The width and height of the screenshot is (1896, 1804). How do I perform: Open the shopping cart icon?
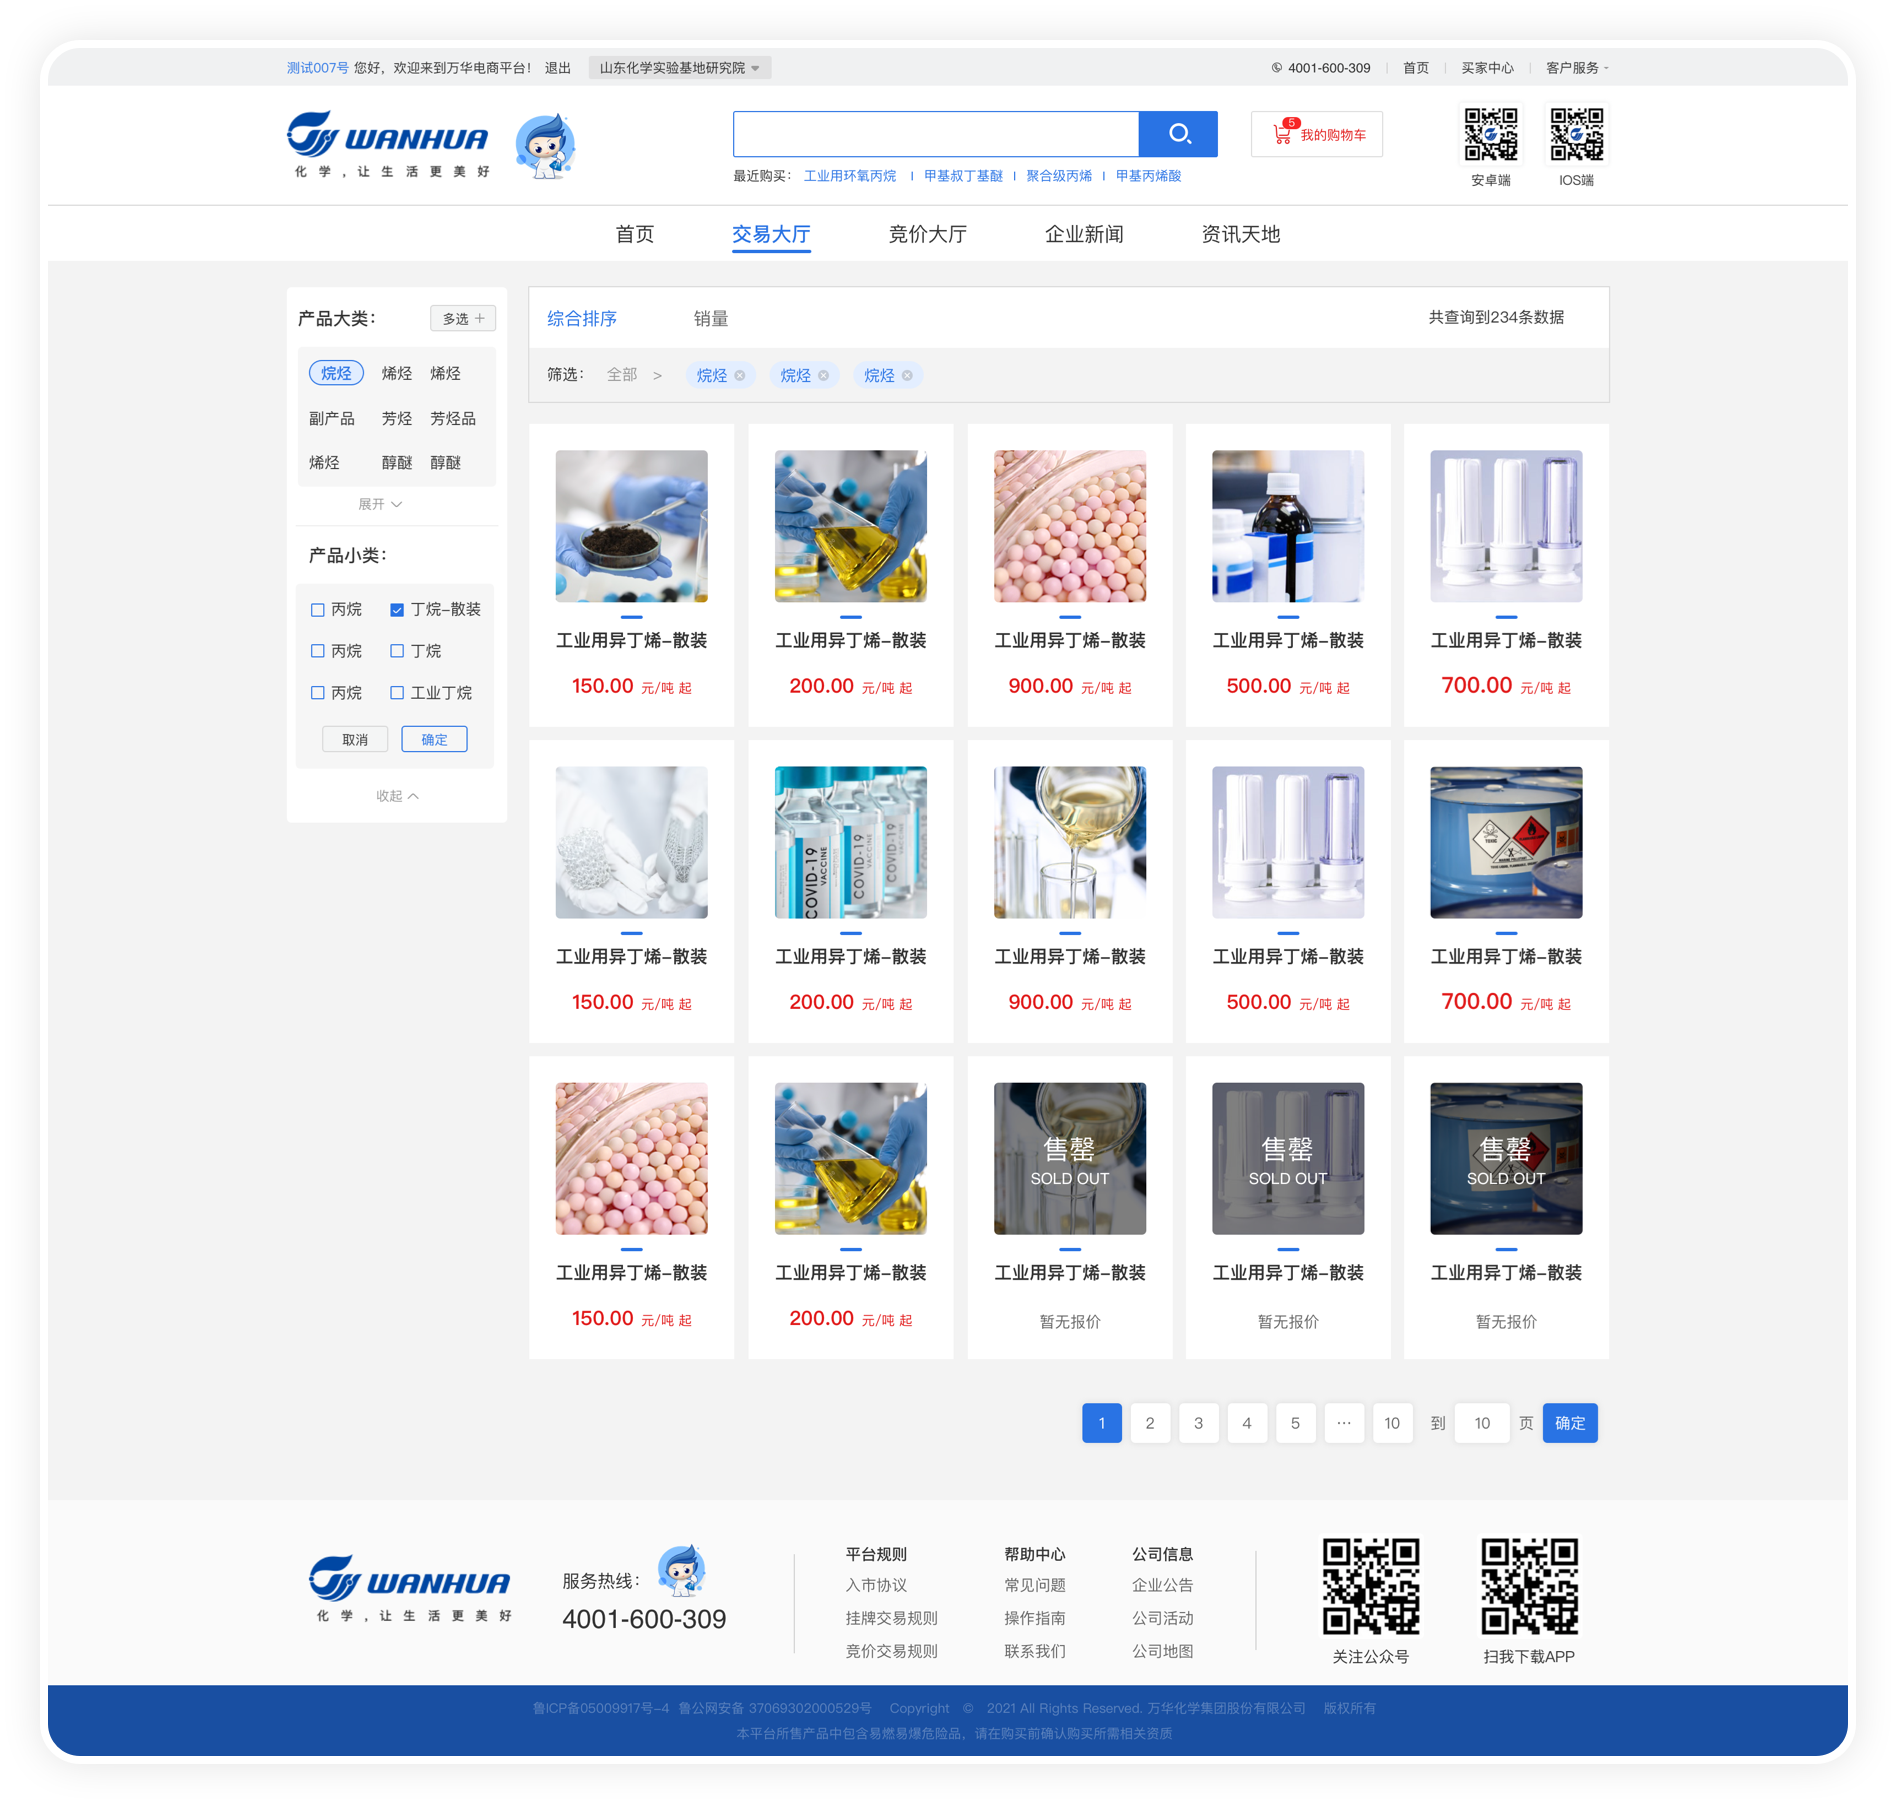pyautogui.click(x=1282, y=134)
